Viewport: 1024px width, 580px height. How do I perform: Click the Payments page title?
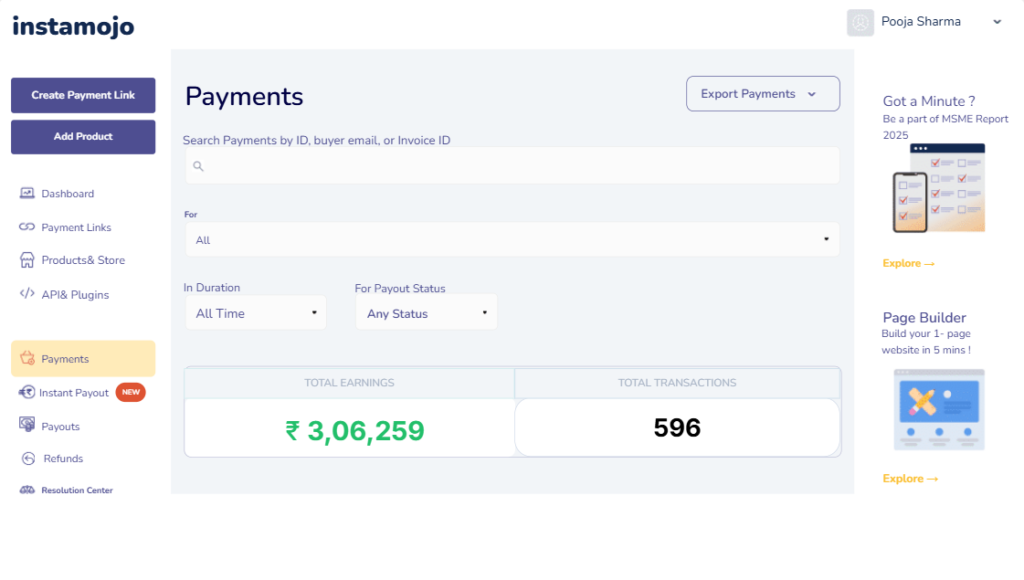pyautogui.click(x=244, y=97)
